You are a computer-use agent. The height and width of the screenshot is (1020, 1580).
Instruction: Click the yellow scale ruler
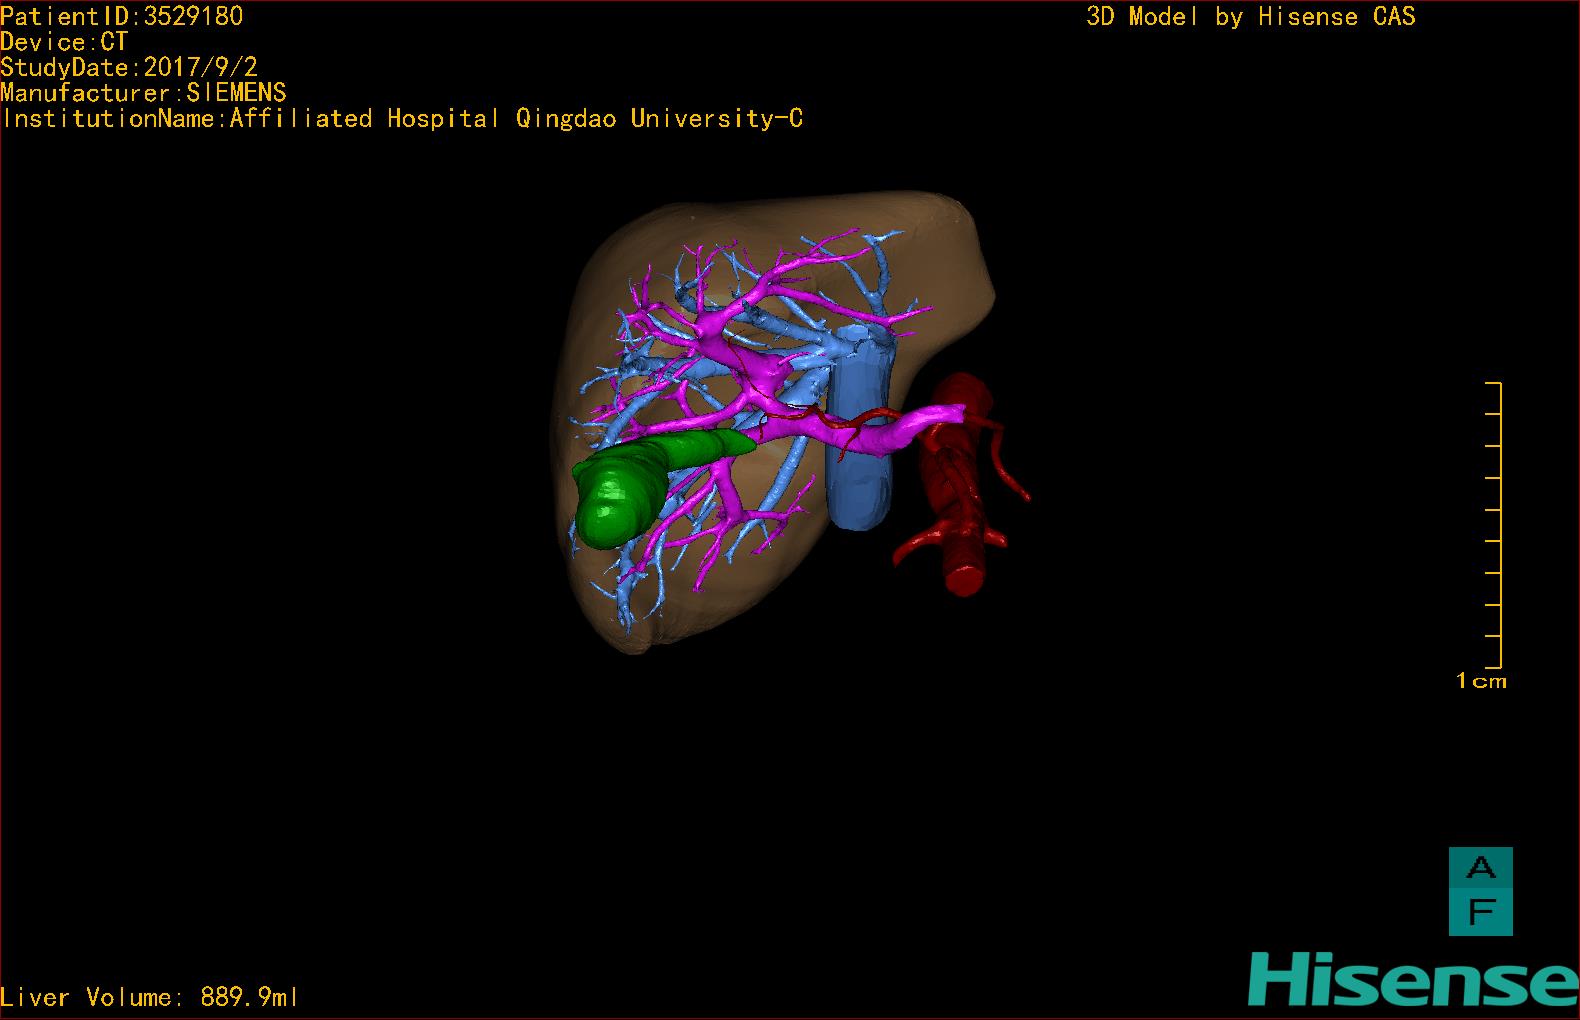click(x=1494, y=525)
